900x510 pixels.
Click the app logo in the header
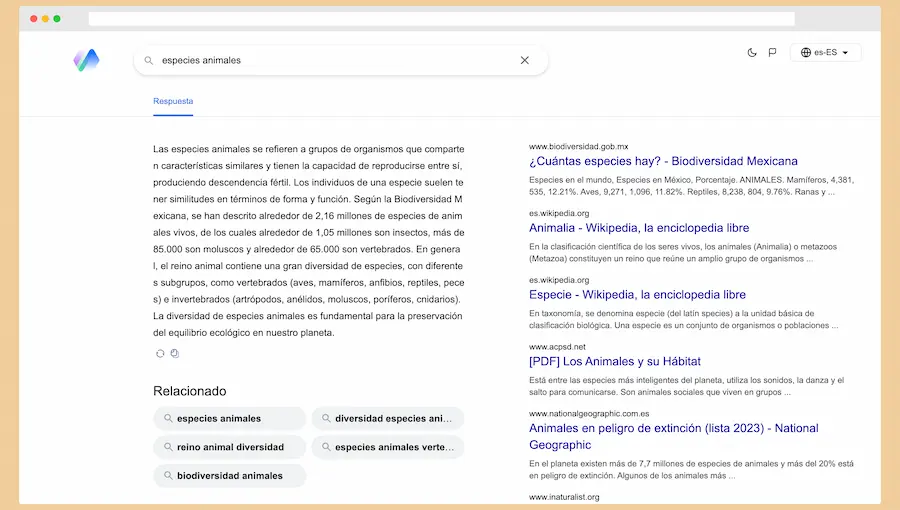pos(86,60)
